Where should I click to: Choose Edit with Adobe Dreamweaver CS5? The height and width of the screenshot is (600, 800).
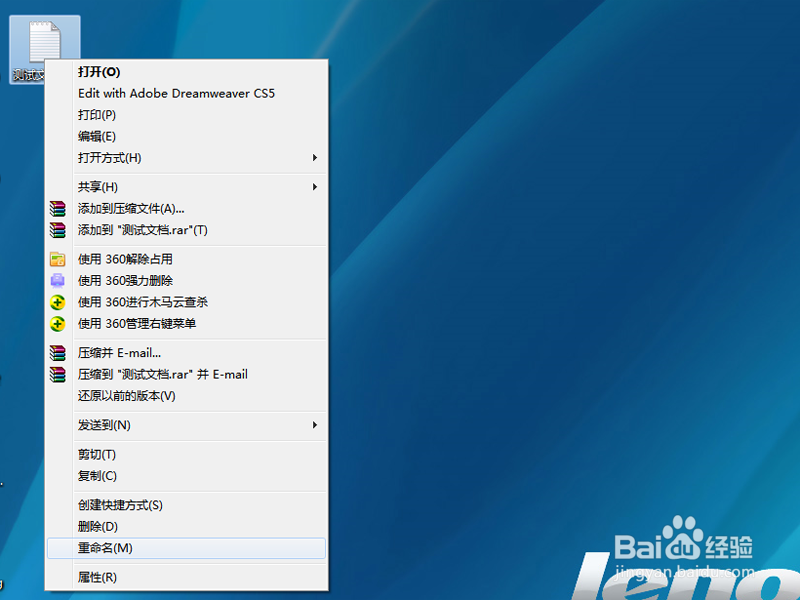pyautogui.click(x=186, y=93)
